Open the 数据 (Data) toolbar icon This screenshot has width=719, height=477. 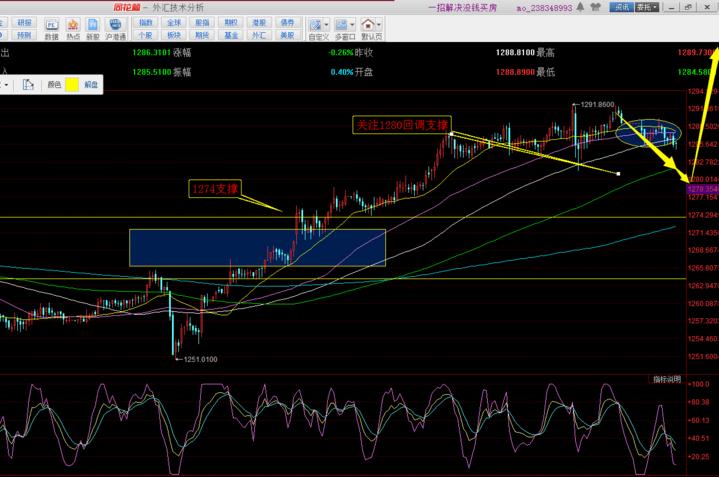pyautogui.click(x=51, y=29)
